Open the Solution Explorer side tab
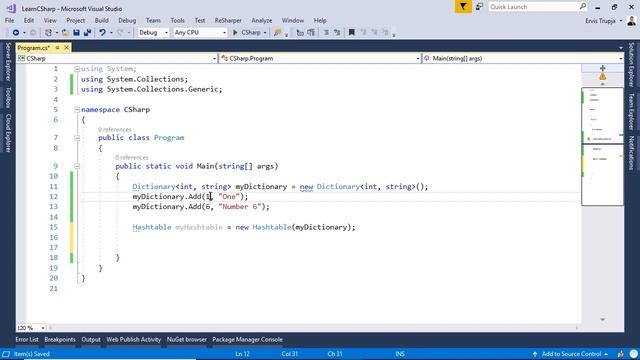Screen dimensions: 640x360 click(x=631, y=64)
